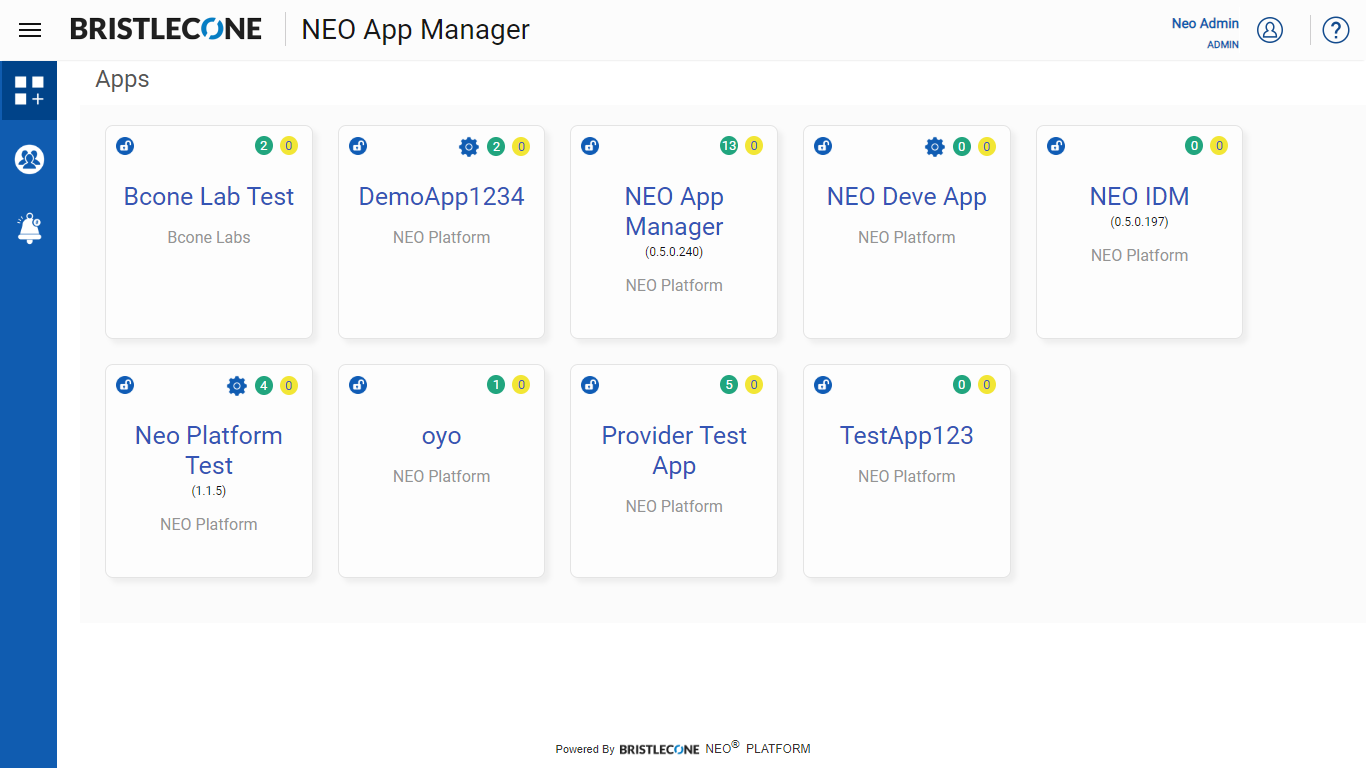Click the Bristlecone header logo
1366x768 pixels.
[x=166, y=29]
